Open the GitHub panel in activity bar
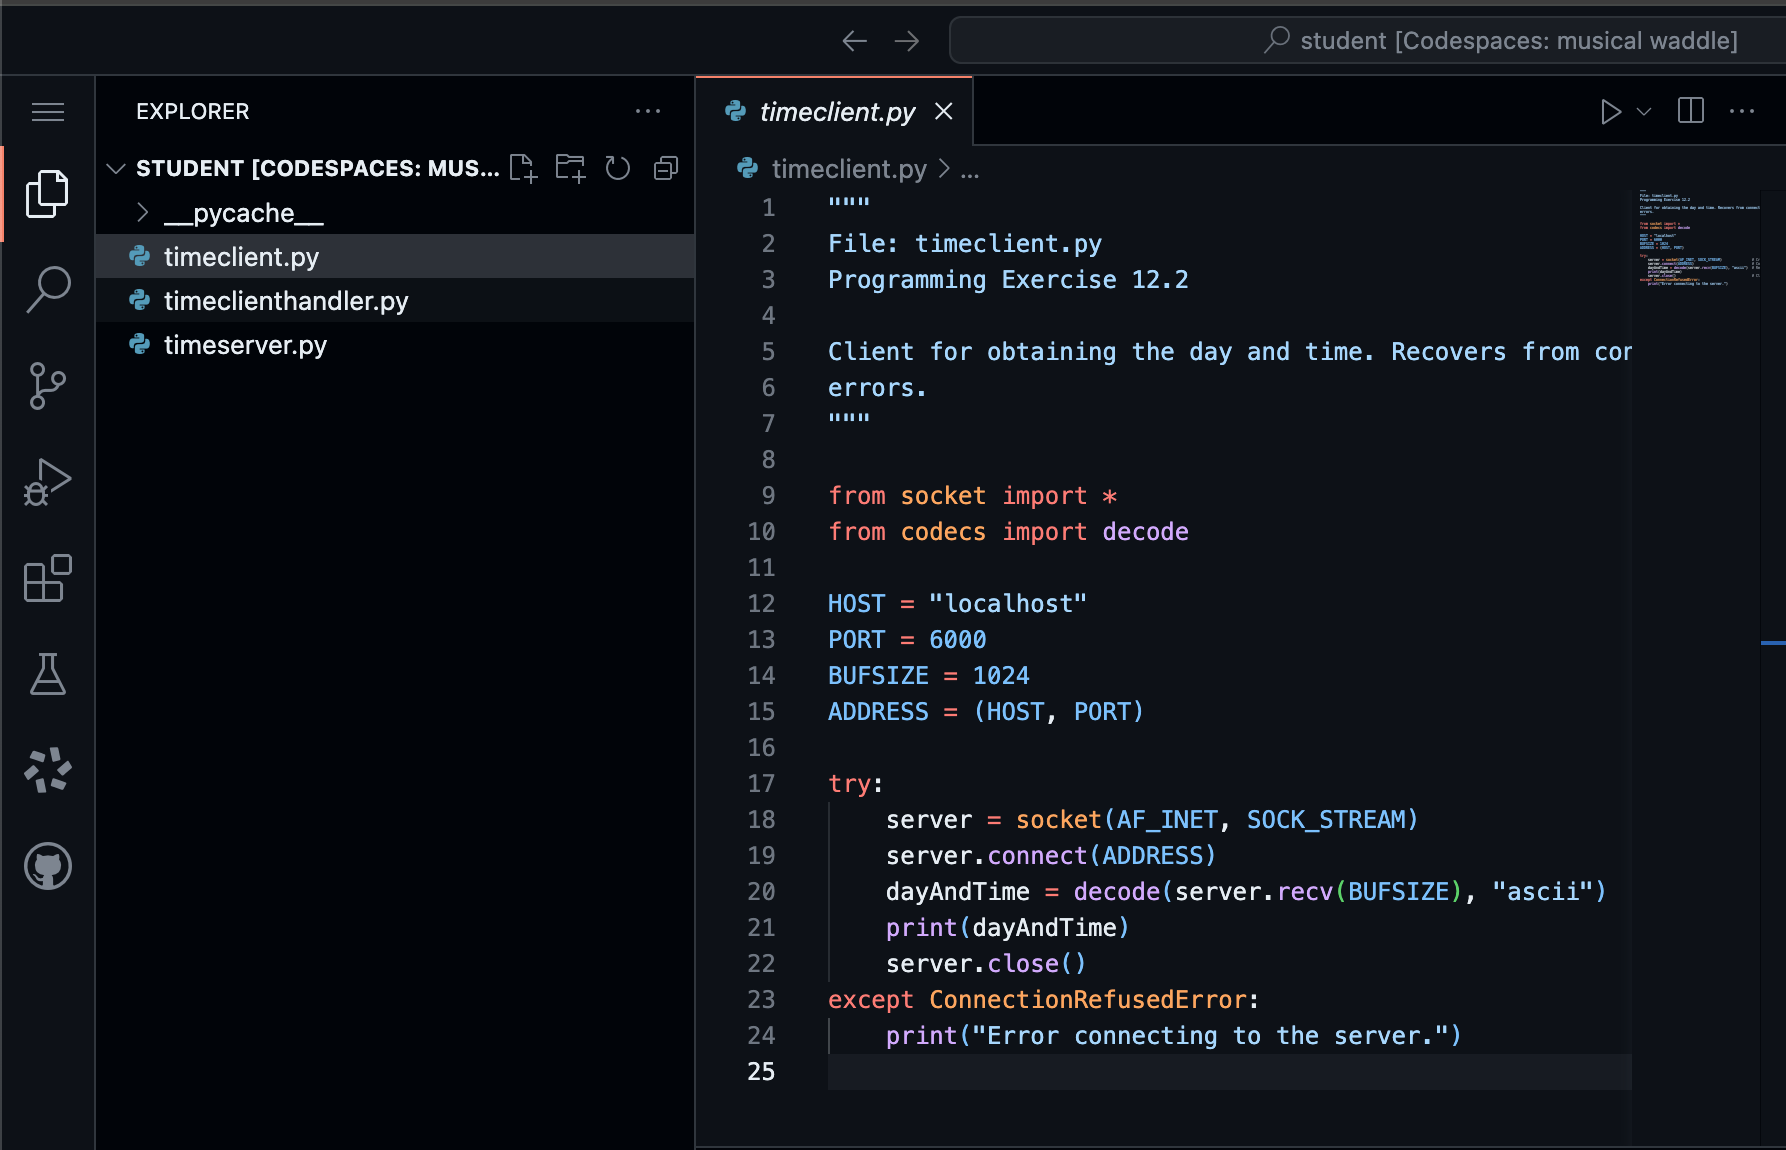This screenshot has width=1786, height=1150. click(48, 866)
